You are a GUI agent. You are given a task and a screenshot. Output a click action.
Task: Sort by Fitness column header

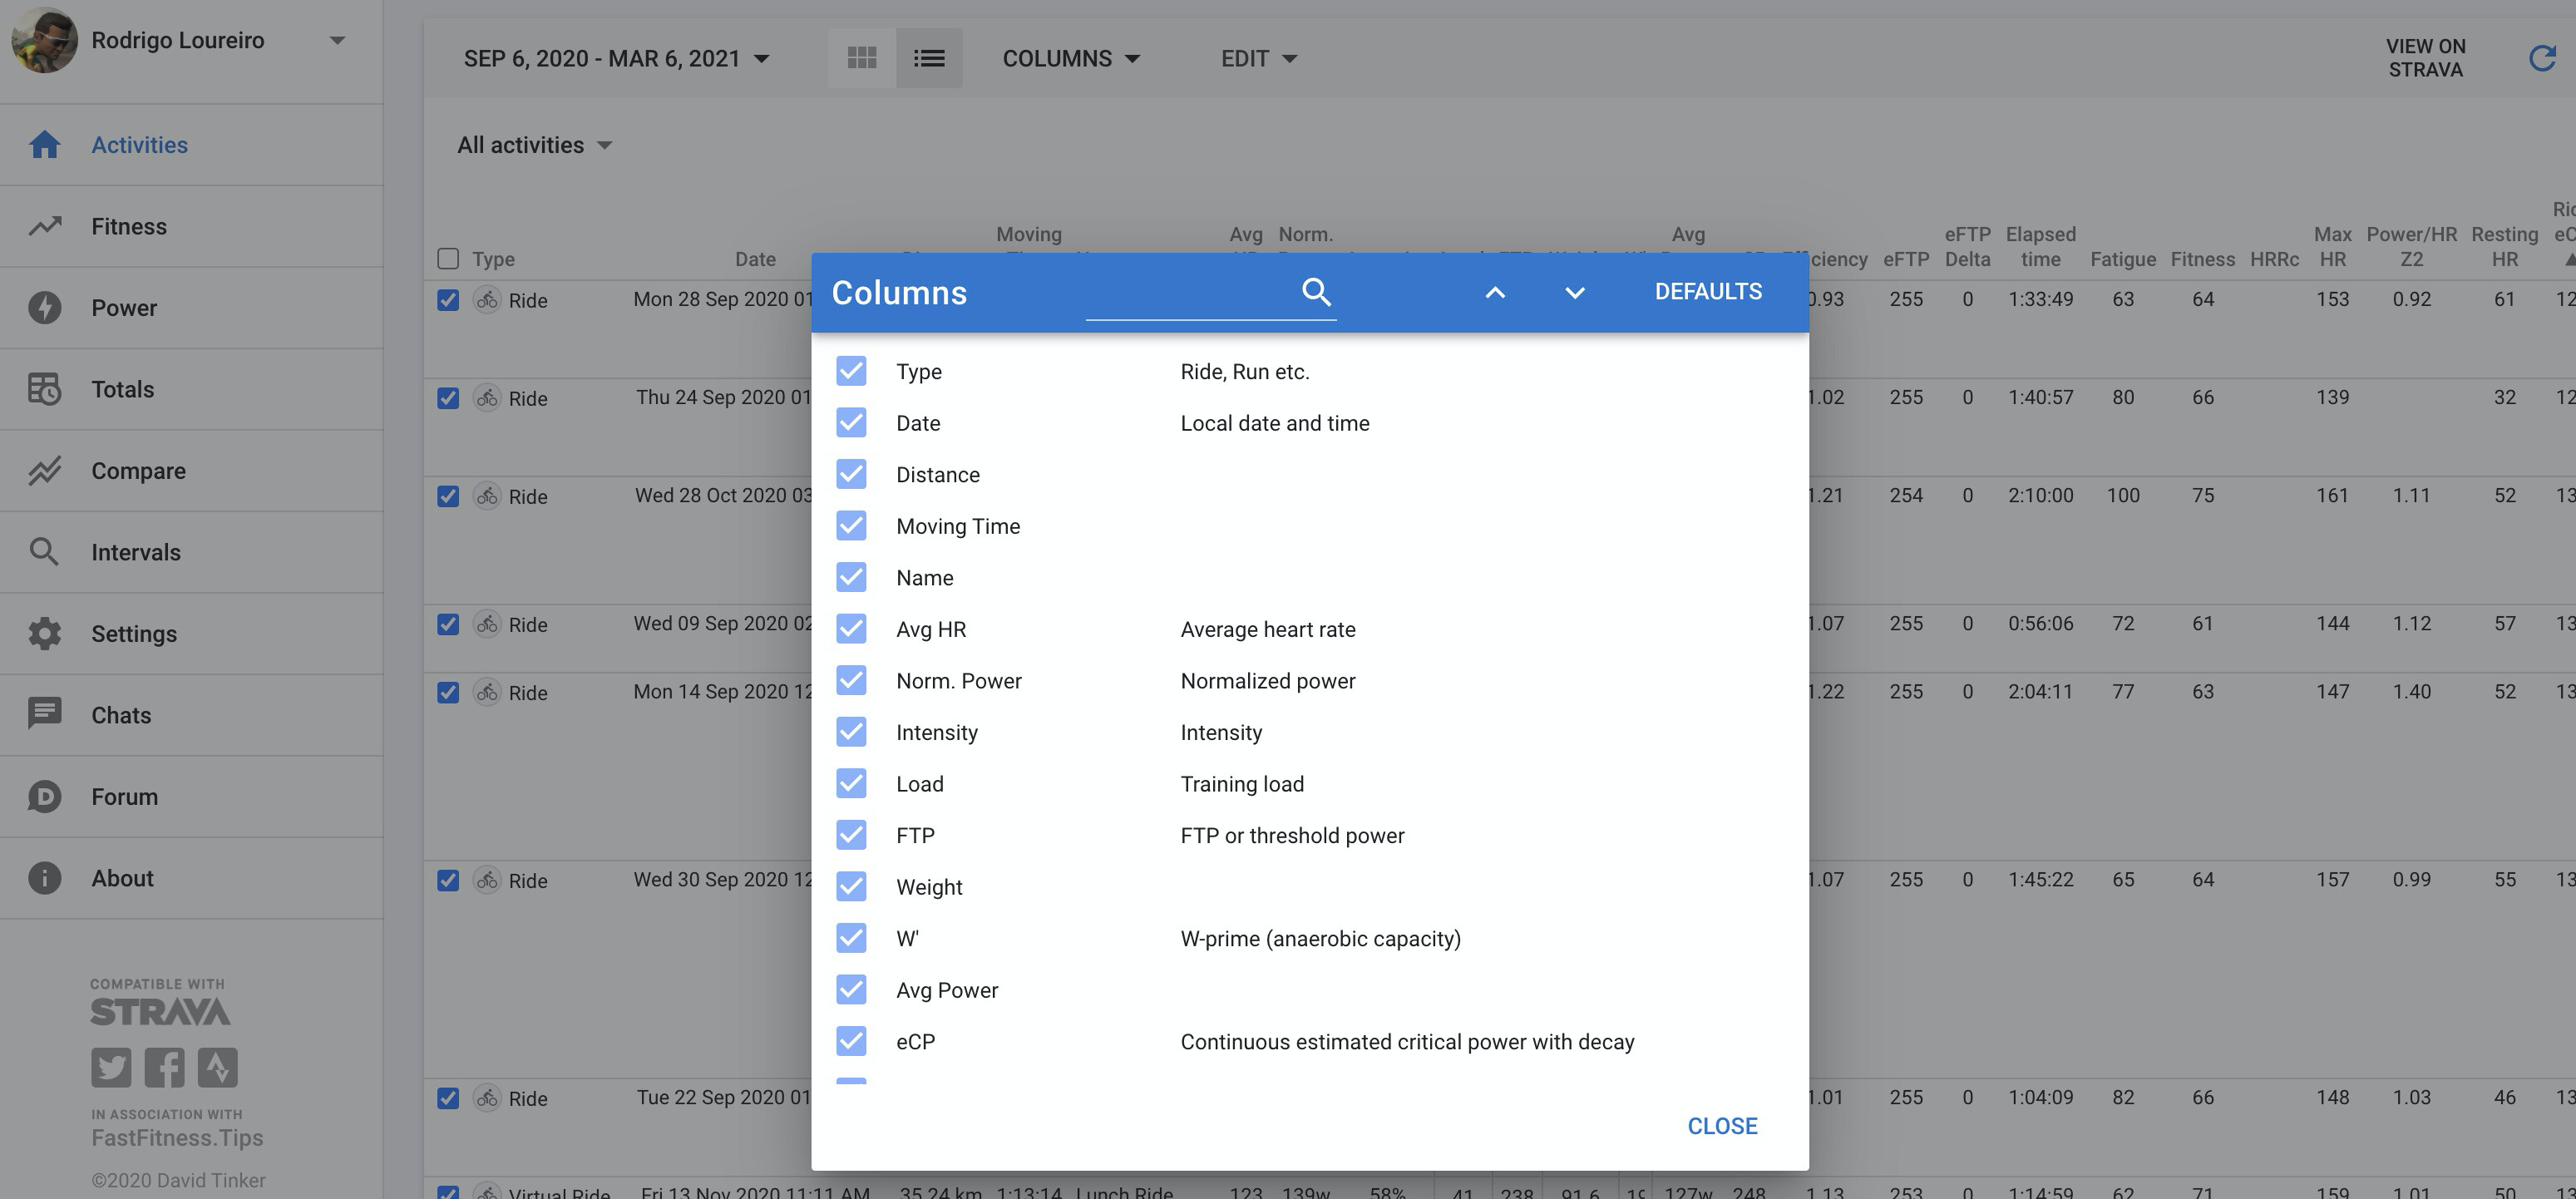[x=2202, y=259]
